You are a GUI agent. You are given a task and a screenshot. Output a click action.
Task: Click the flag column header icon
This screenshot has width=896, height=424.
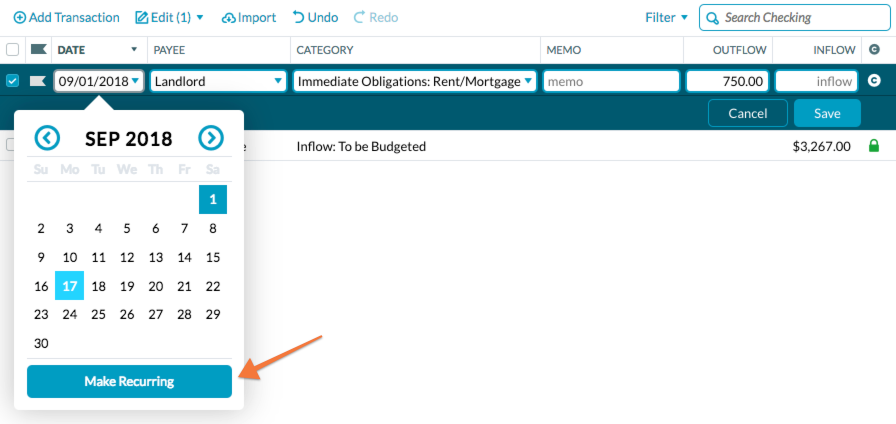click(x=38, y=50)
